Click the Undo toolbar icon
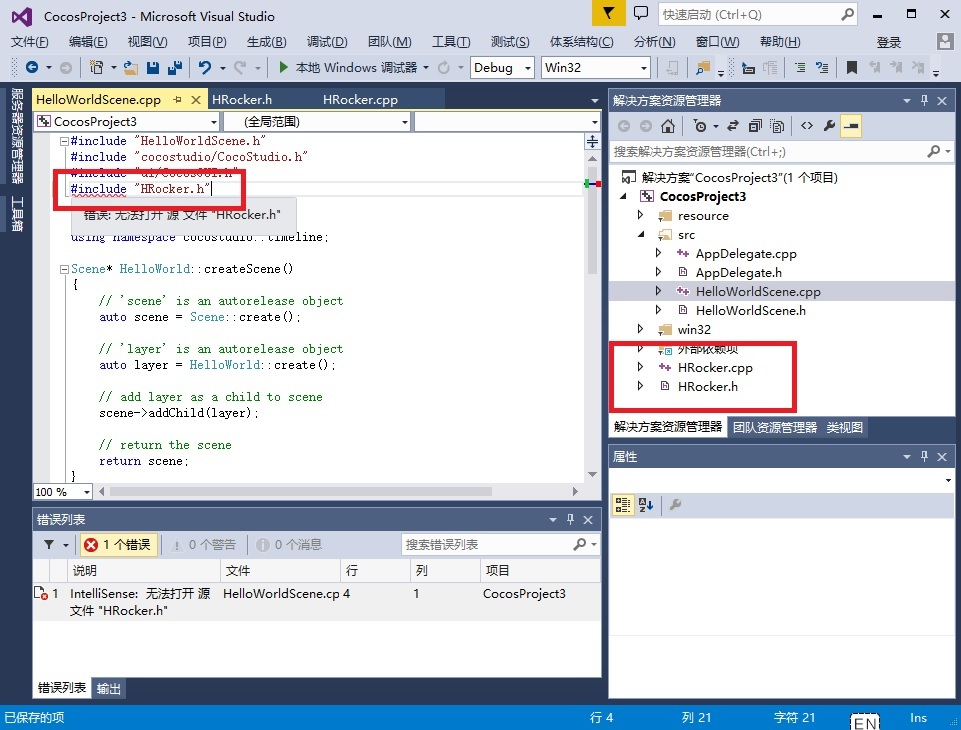Screen dimensions: 961x730 pyautogui.click(x=205, y=67)
